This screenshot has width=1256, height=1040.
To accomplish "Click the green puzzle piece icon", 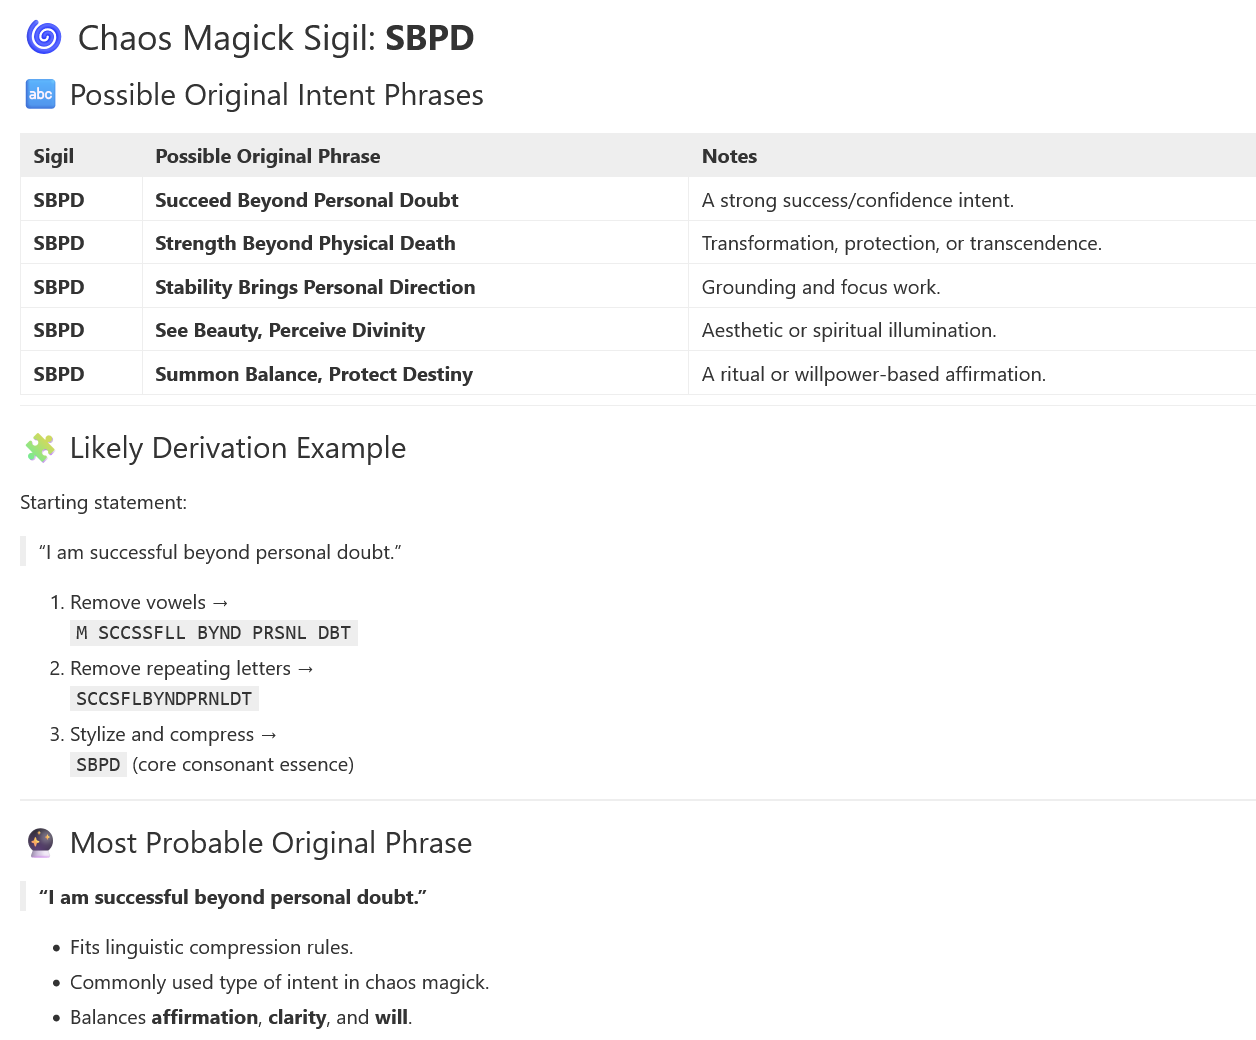I will (x=40, y=447).
